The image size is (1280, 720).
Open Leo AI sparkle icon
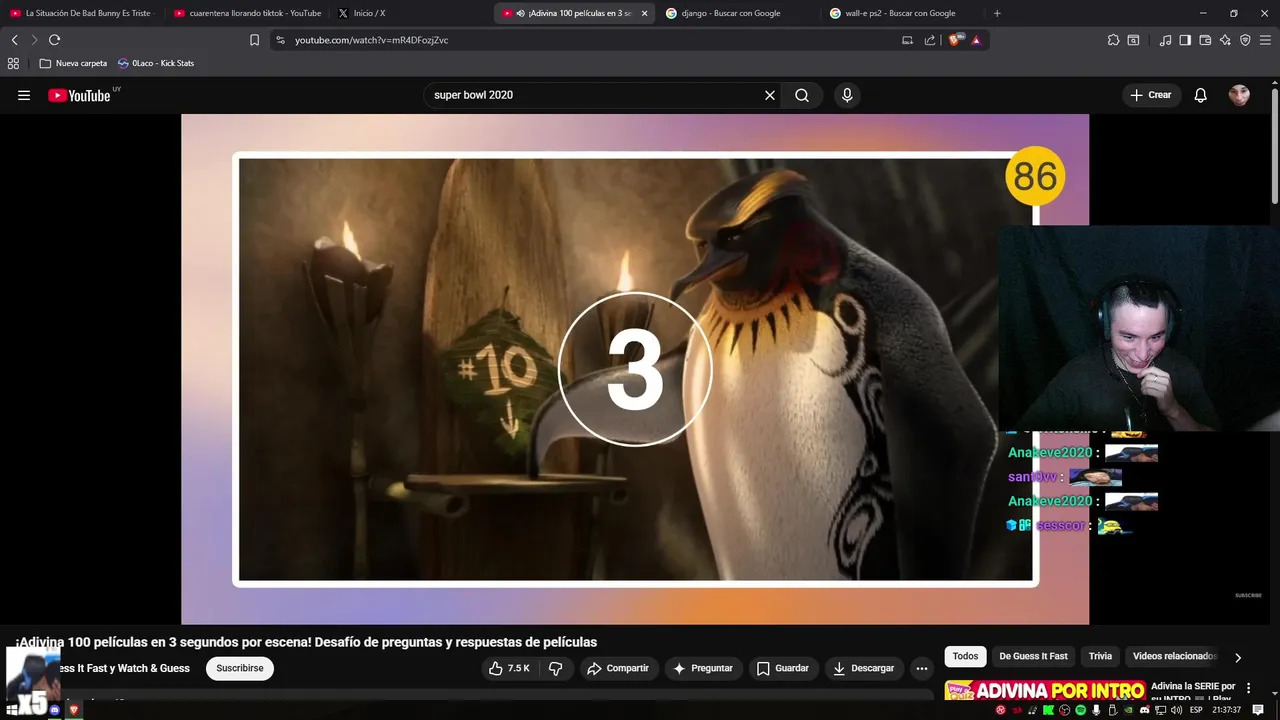click(1225, 40)
